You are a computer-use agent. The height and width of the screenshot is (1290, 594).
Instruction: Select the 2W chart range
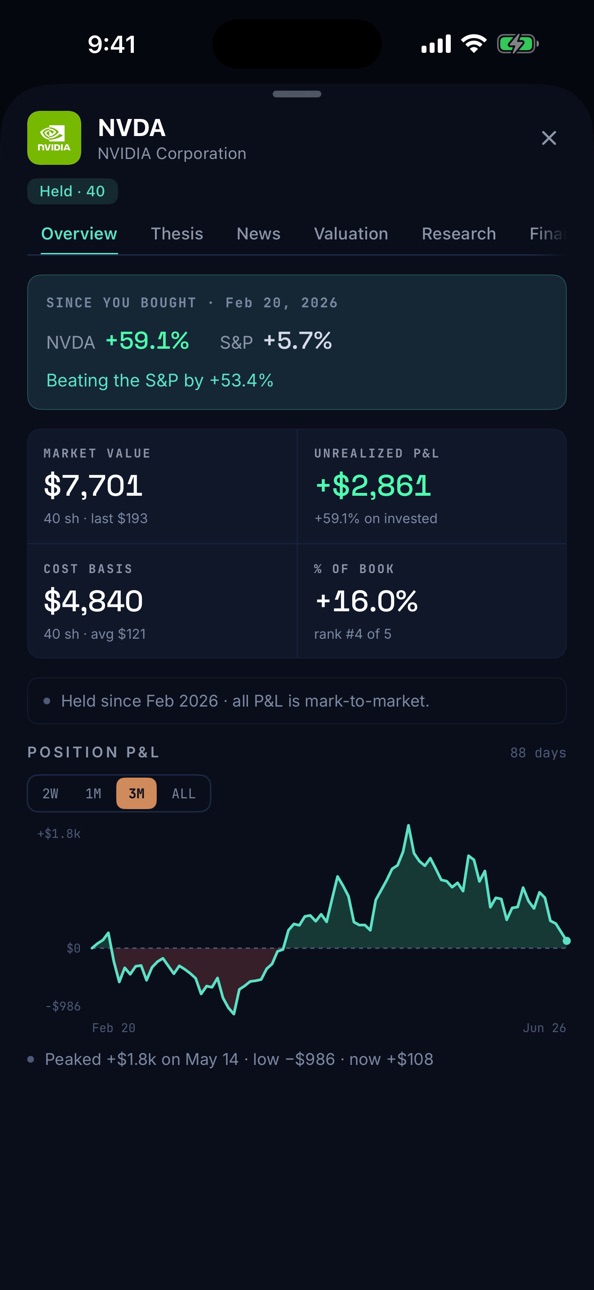[x=50, y=793]
